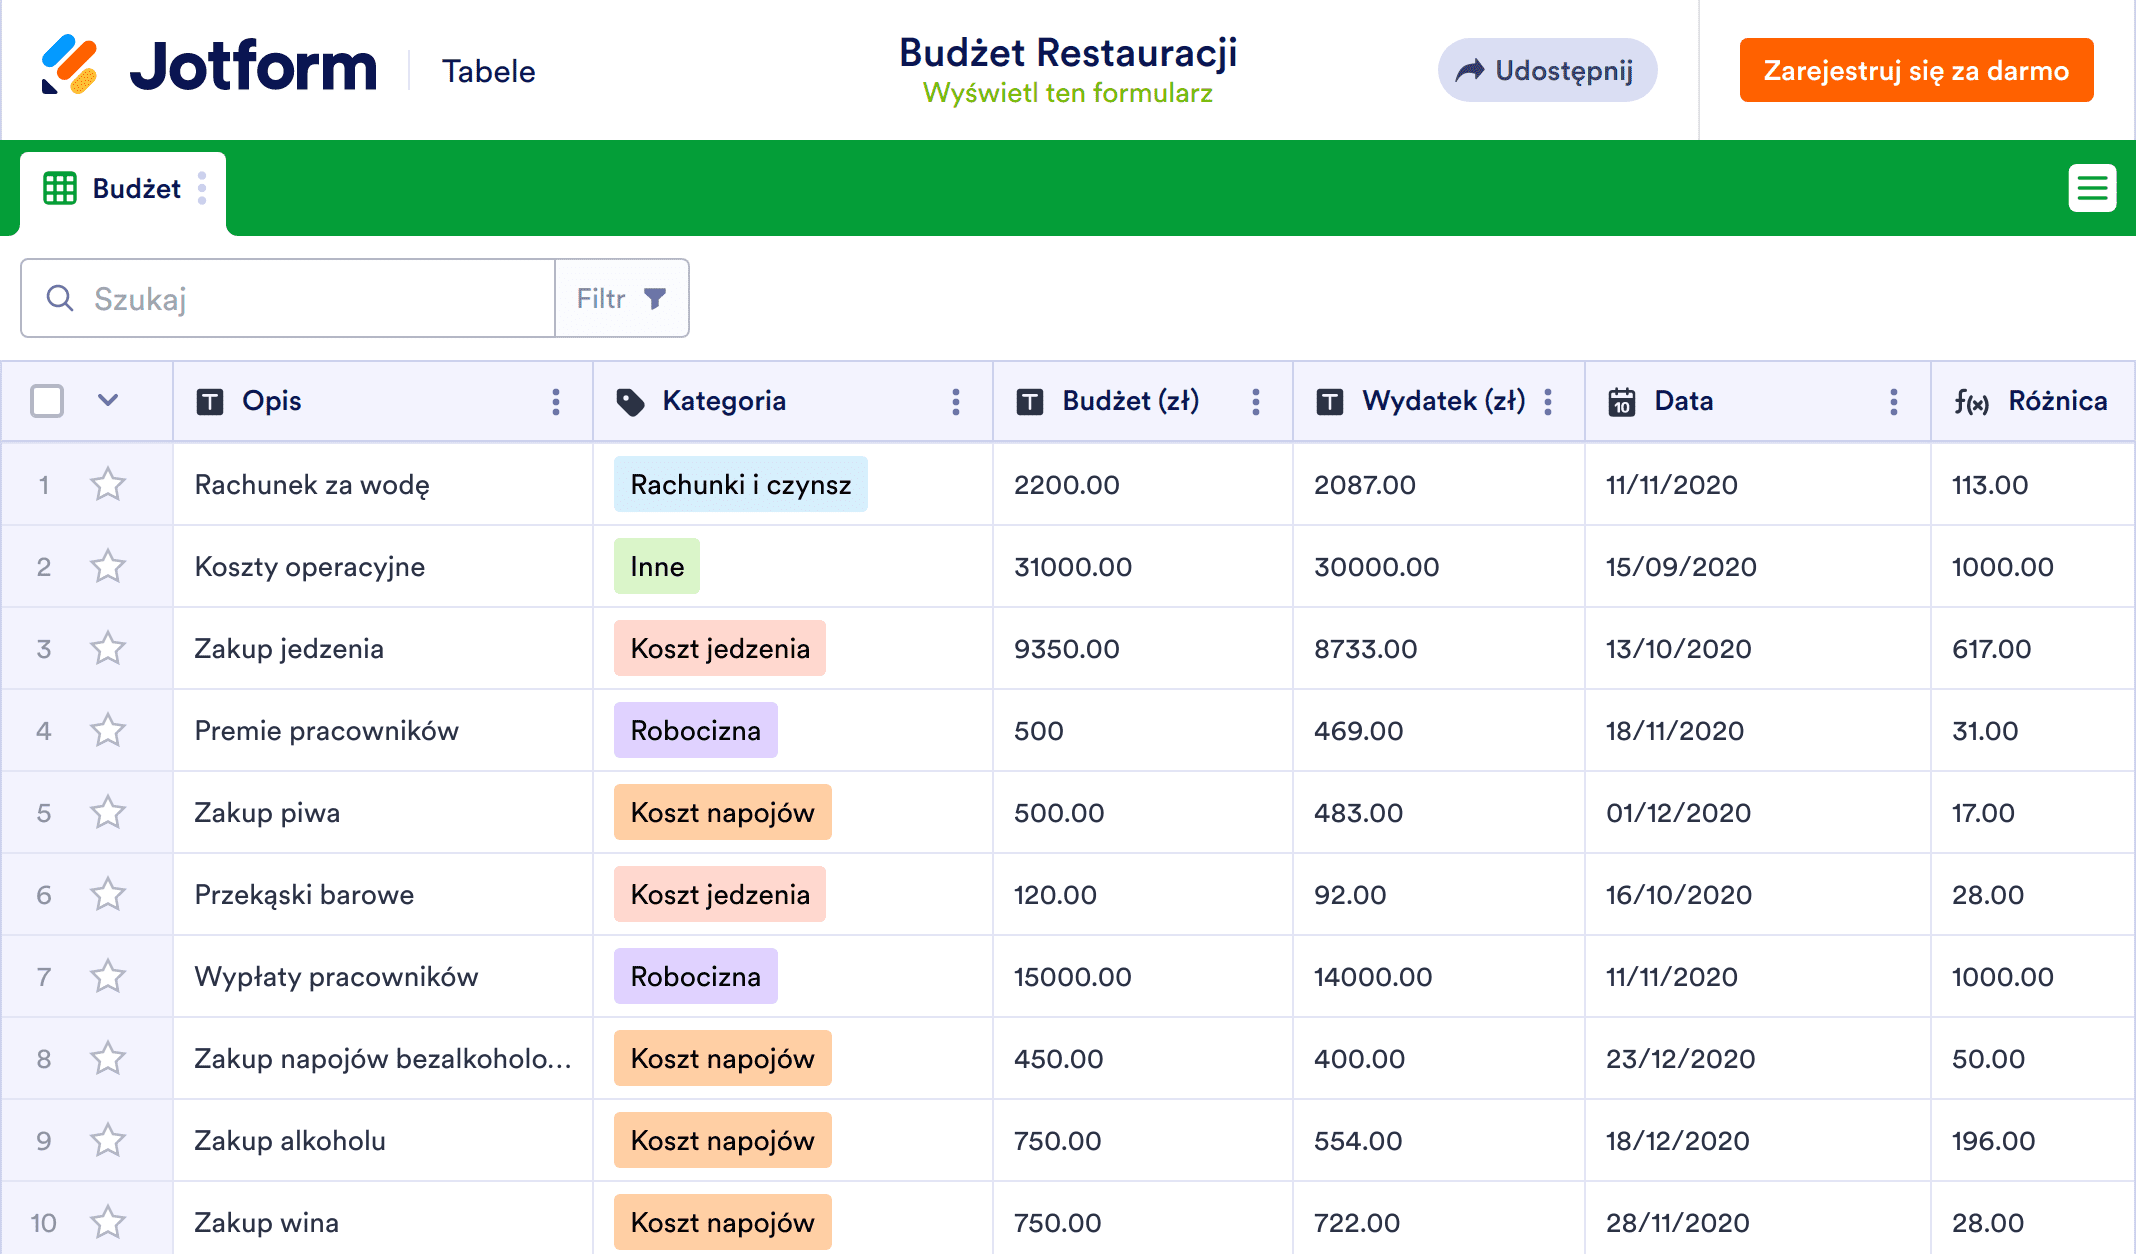Image resolution: width=2136 pixels, height=1254 pixels.
Task: Open Budżet tab options dots
Action: click(202, 188)
